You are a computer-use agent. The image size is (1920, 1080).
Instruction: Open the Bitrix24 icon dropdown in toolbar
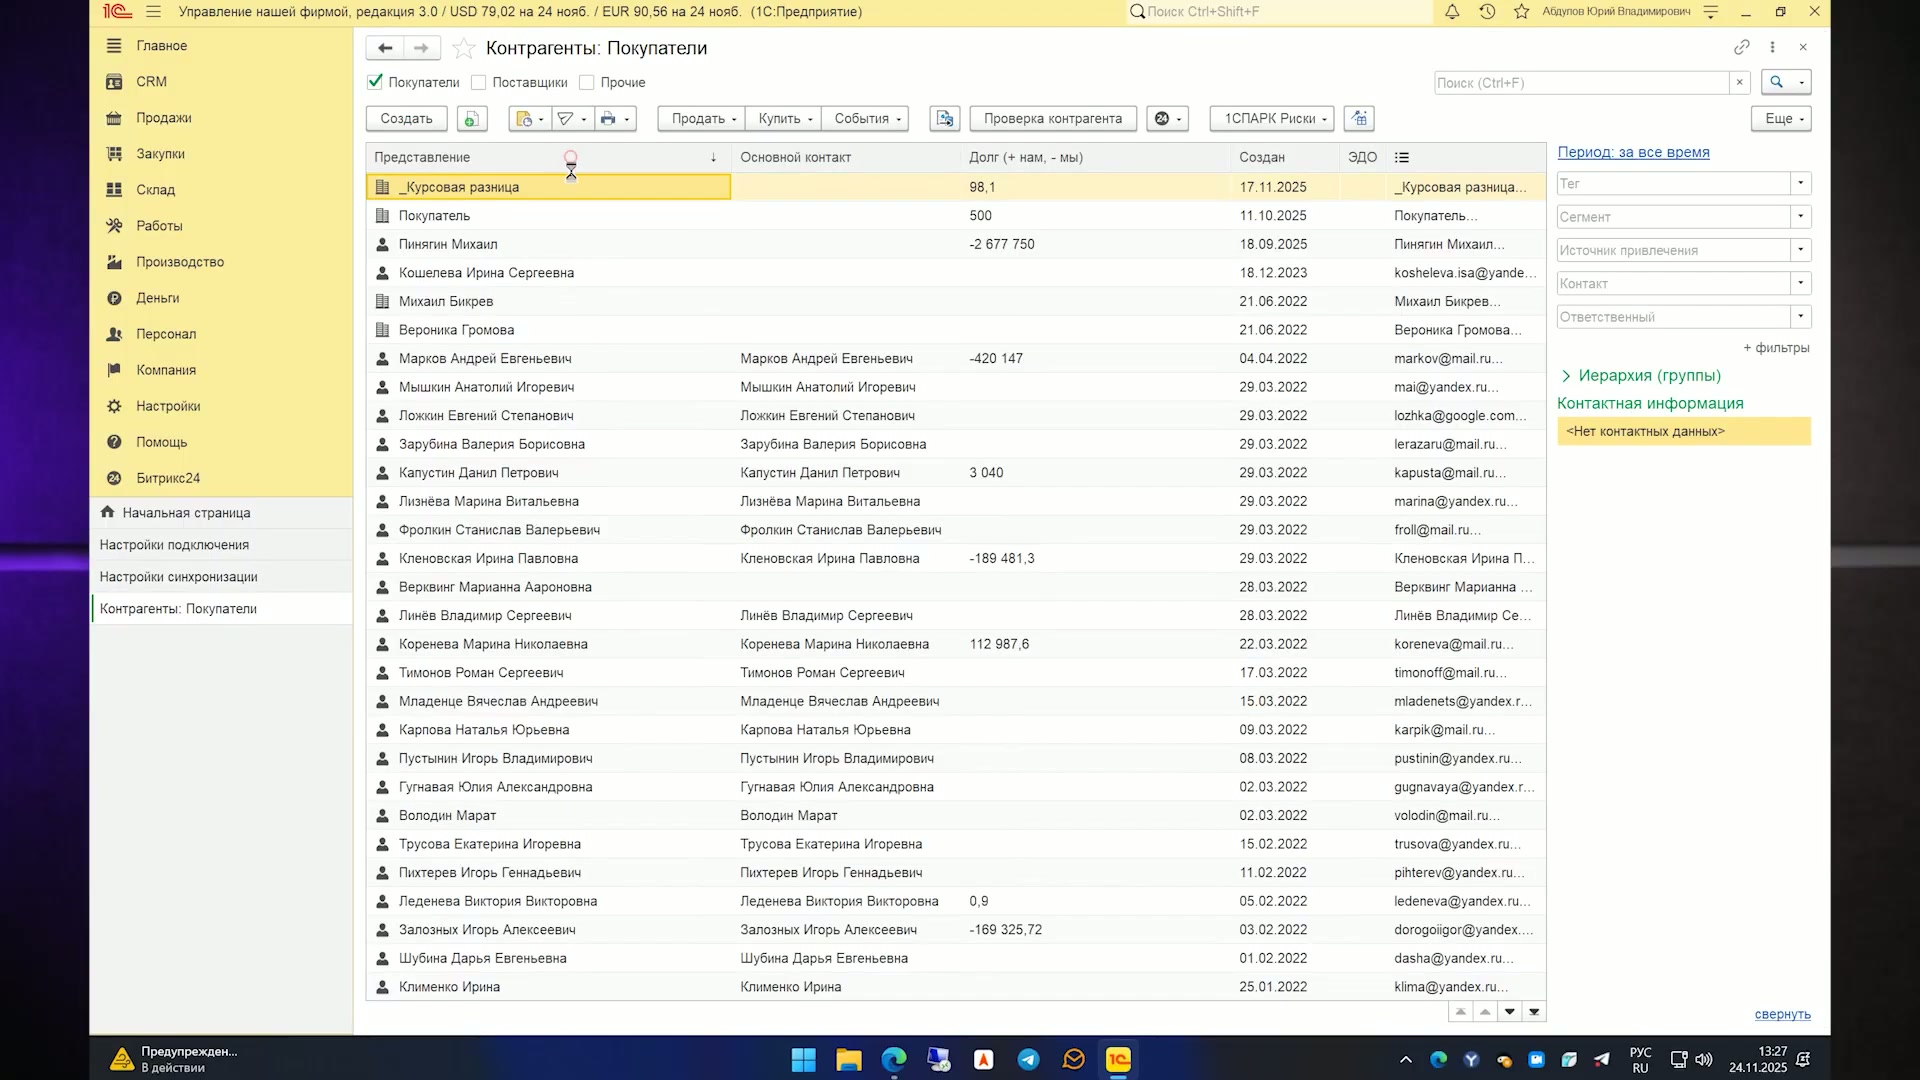pos(1168,119)
